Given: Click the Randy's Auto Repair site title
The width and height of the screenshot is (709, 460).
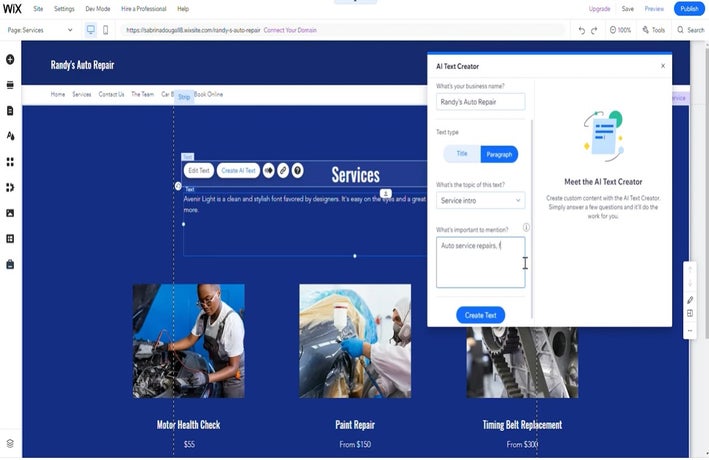Looking at the screenshot, I should [82, 65].
